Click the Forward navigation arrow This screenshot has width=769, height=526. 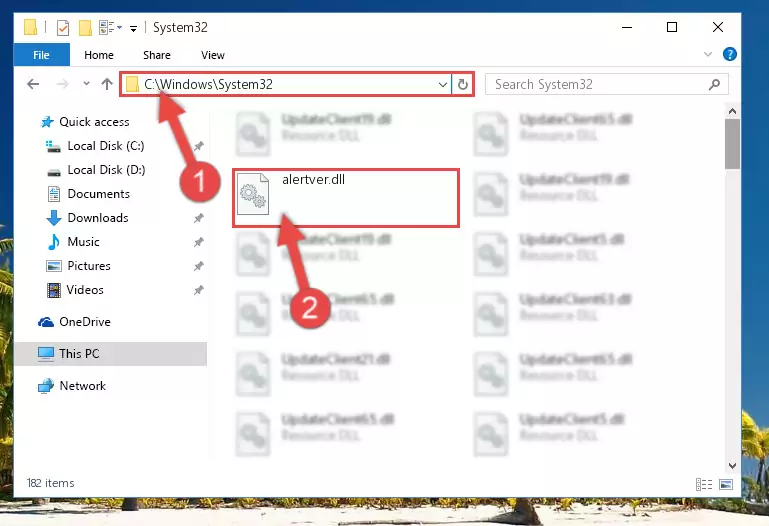tap(62, 84)
